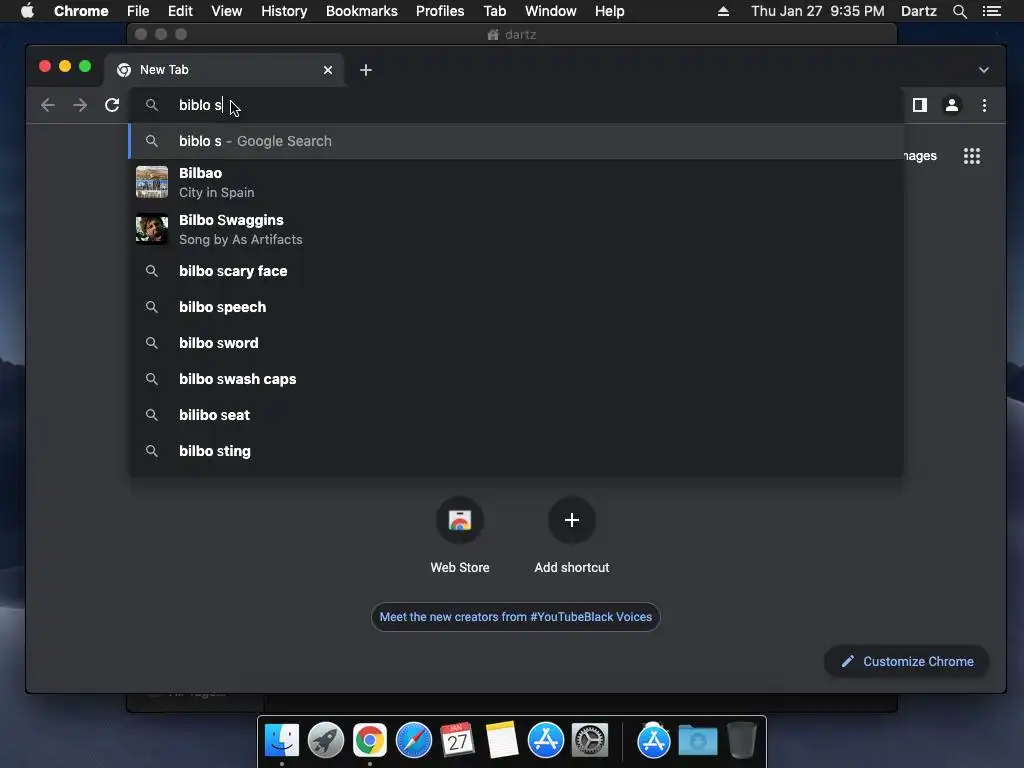Open the Downloads folder in the dock

pos(697,741)
